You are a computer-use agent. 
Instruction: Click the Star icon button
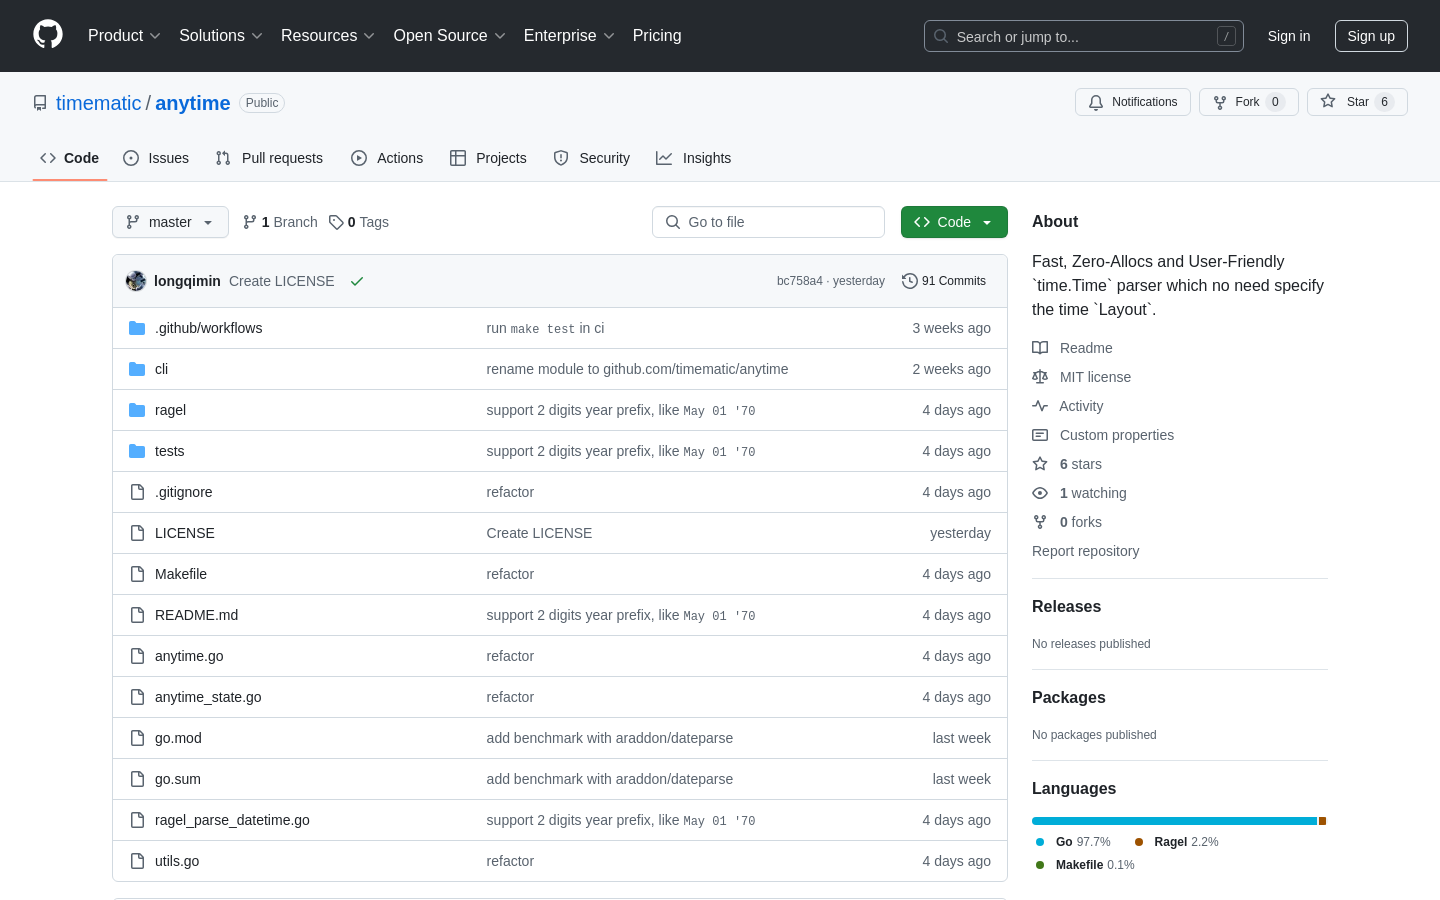[x=1328, y=101]
